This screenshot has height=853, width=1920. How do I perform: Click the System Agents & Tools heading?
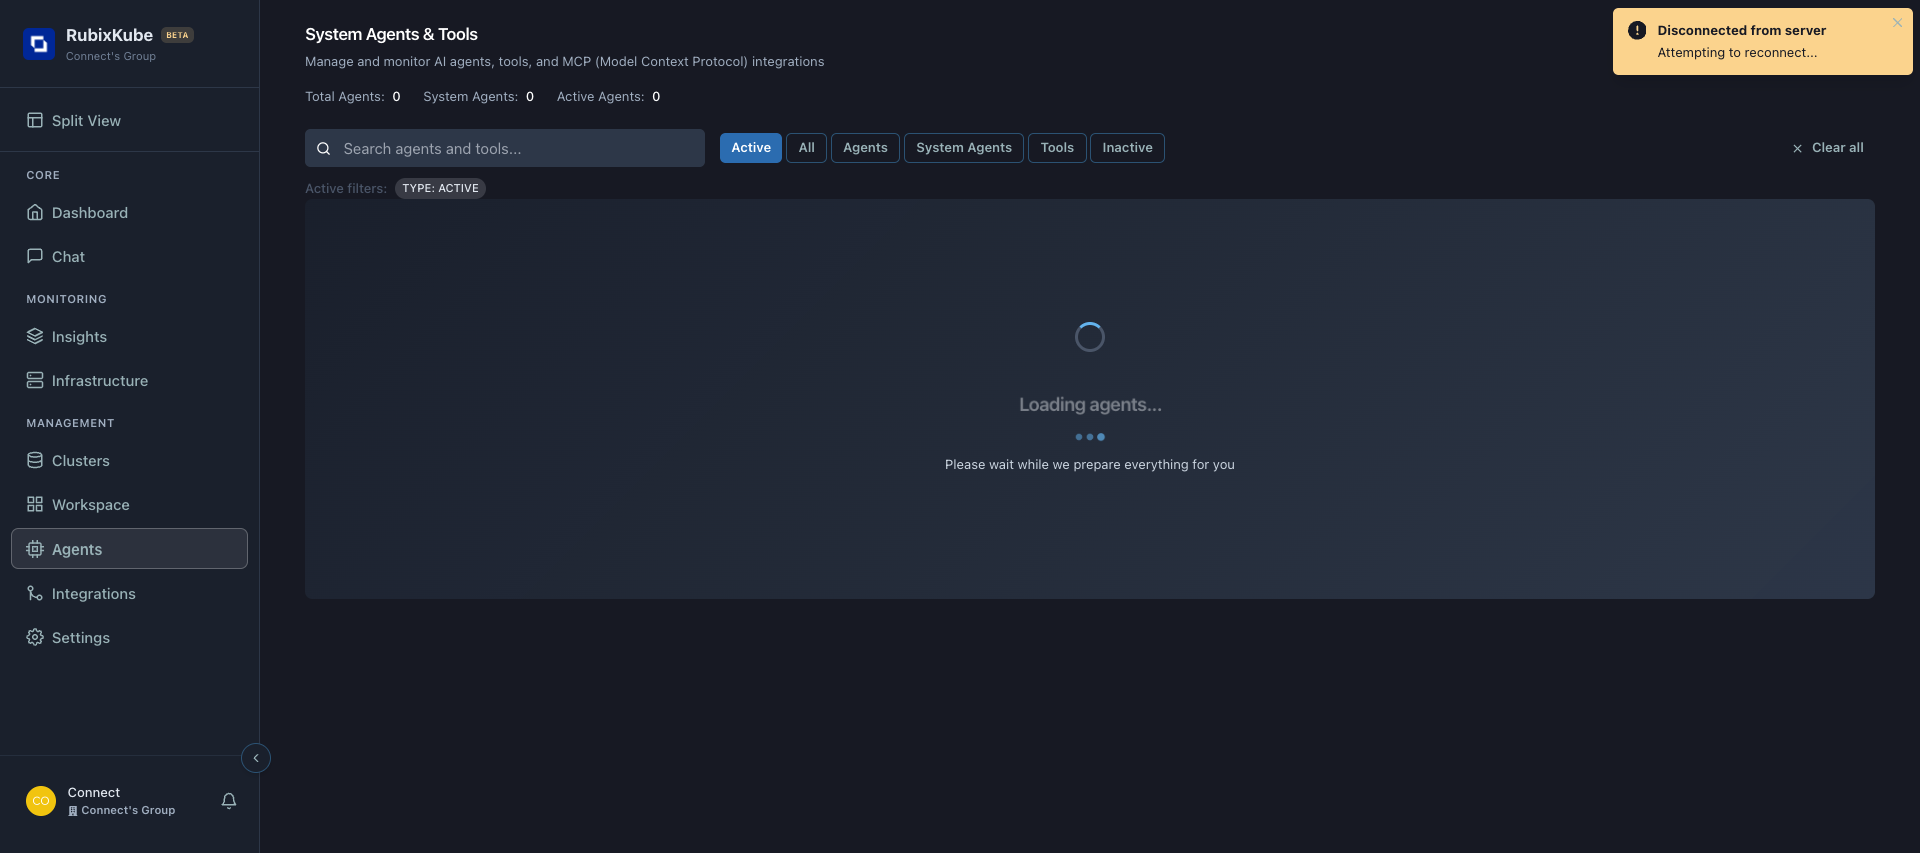[391, 34]
